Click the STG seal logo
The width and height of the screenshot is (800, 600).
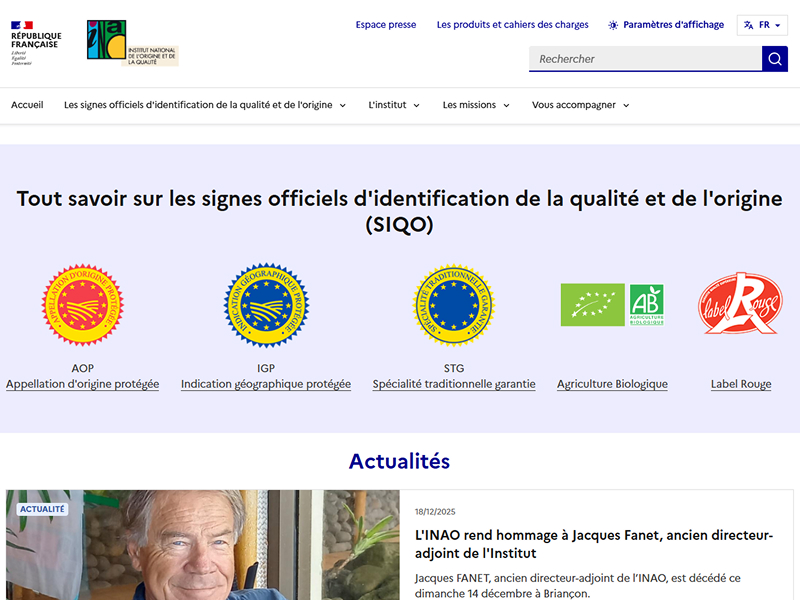(454, 305)
